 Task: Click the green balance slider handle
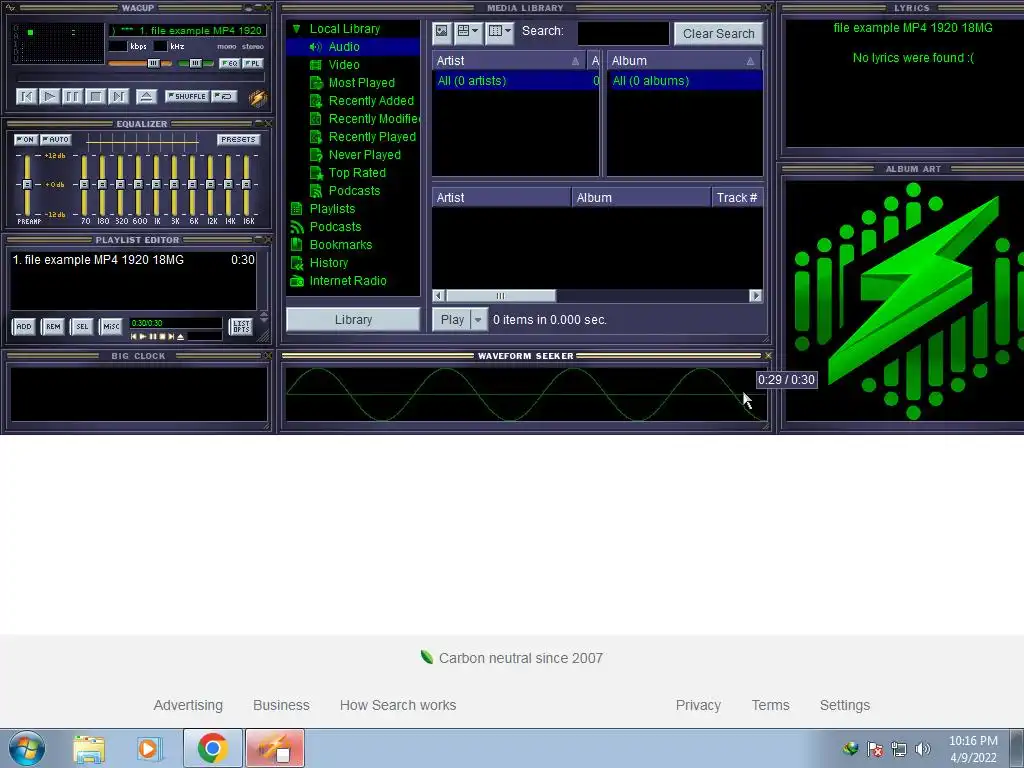click(x=195, y=63)
